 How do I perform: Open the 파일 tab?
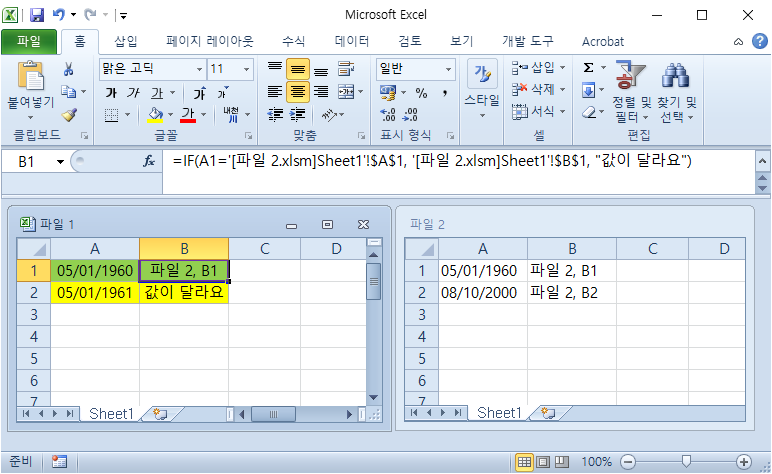(x=29, y=41)
